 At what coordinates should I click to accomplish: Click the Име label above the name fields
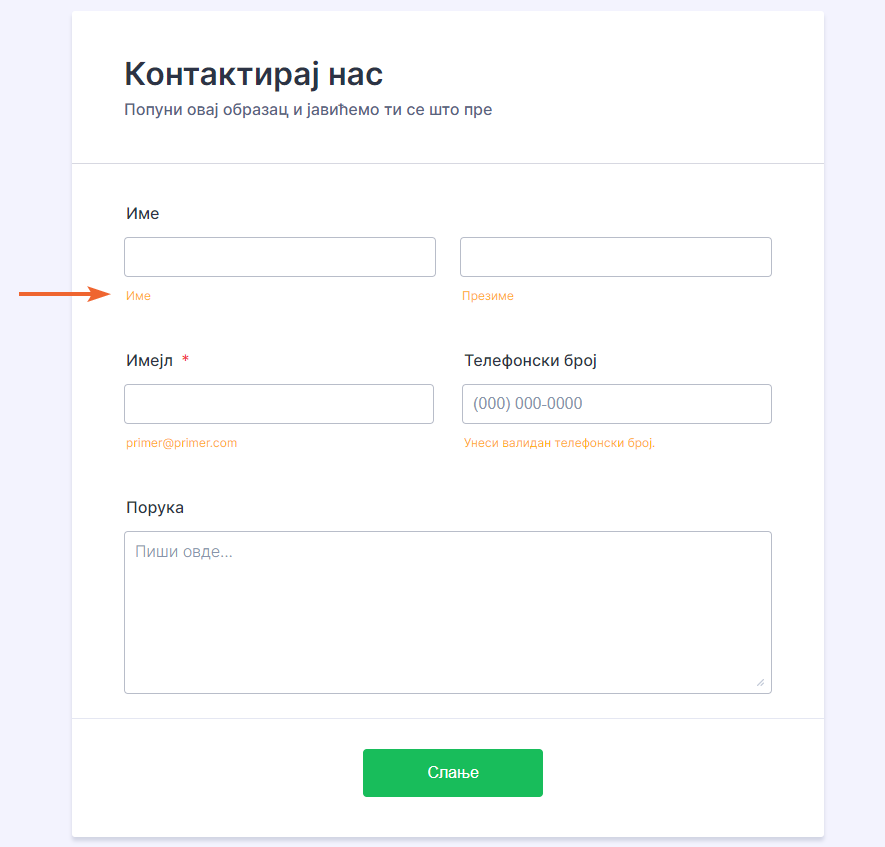point(142,213)
